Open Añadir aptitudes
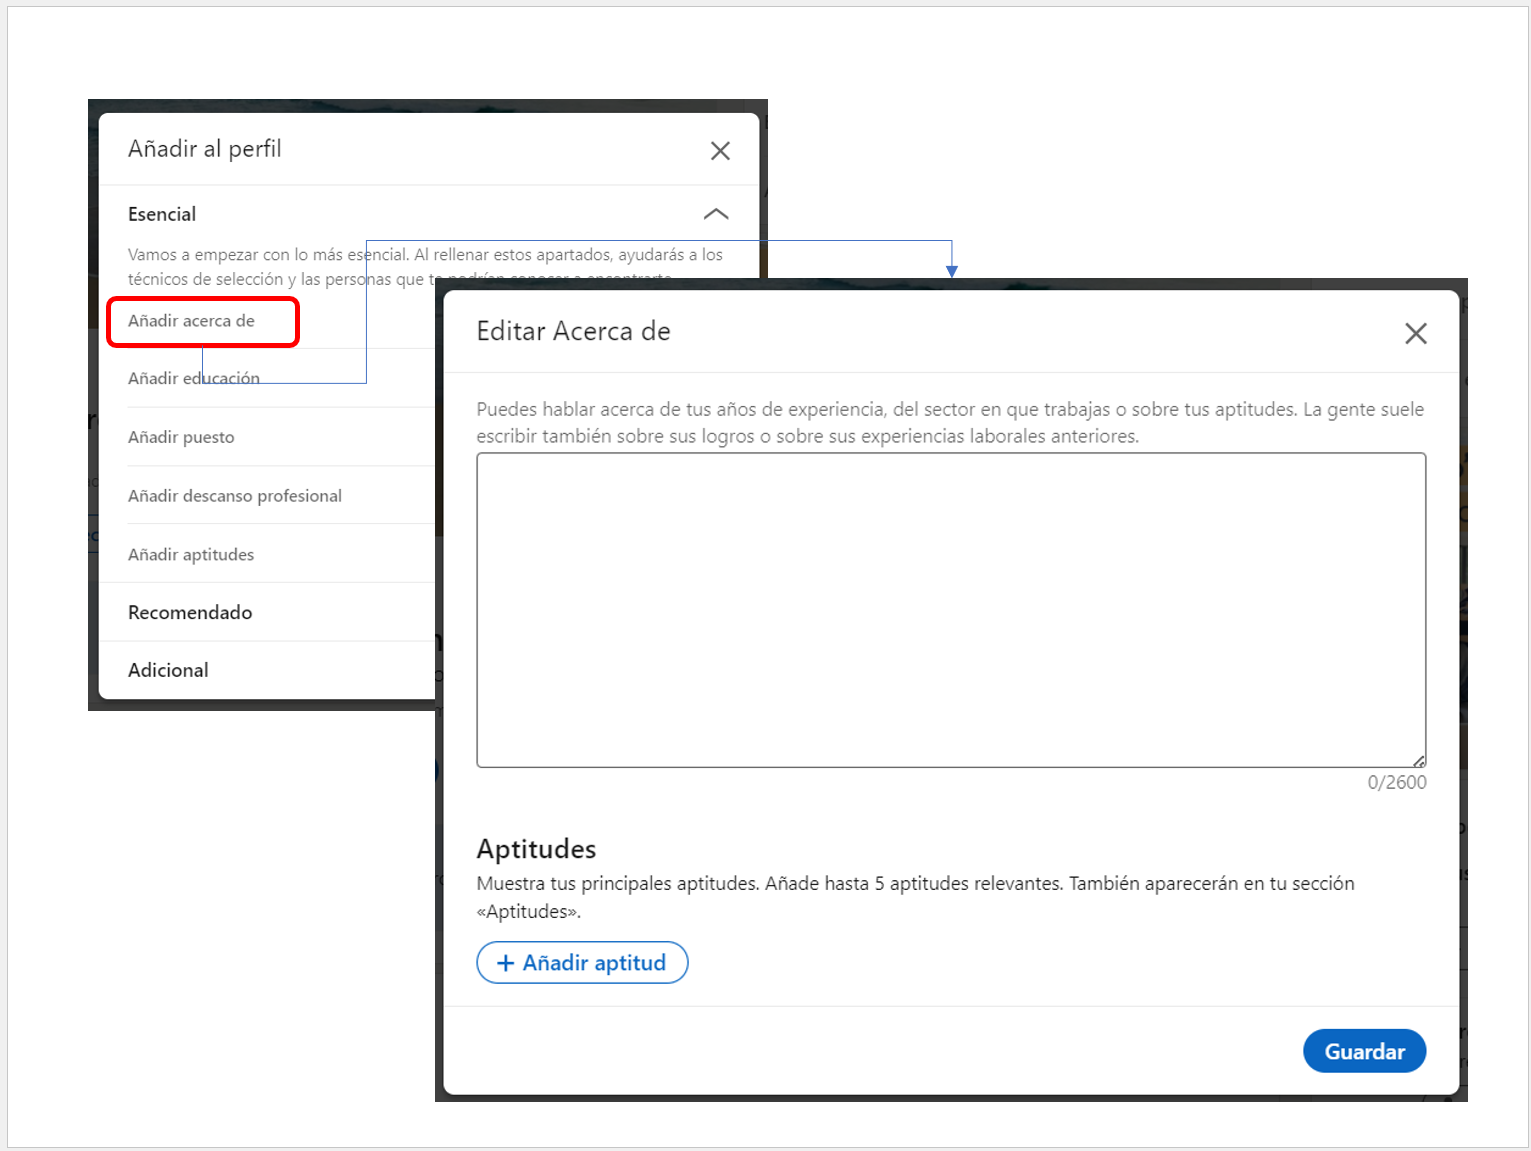The height and width of the screenshot is (1151, 1531). click(x=190, y=554)
